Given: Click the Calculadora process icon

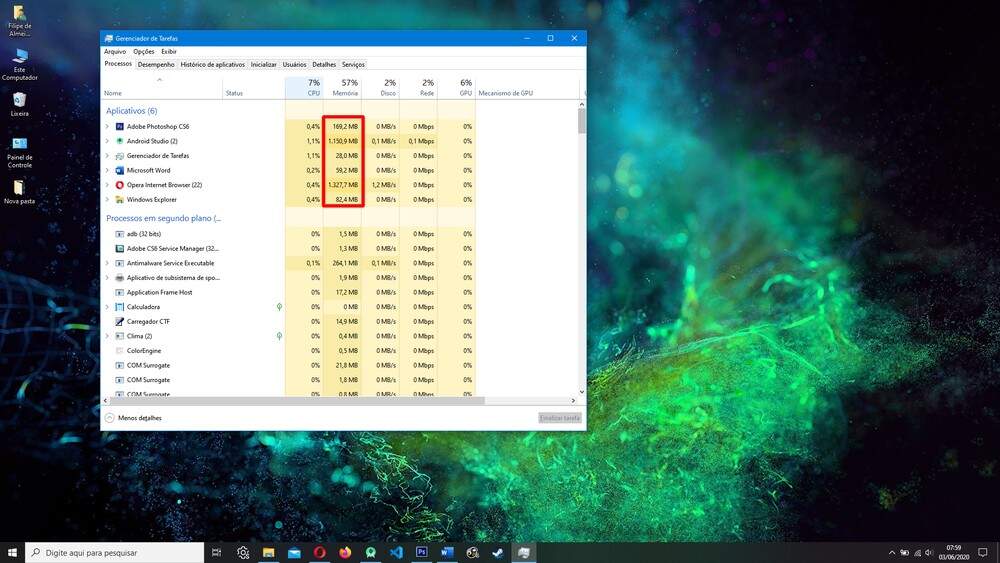Looking at the screenshot, I should (119, 307).
